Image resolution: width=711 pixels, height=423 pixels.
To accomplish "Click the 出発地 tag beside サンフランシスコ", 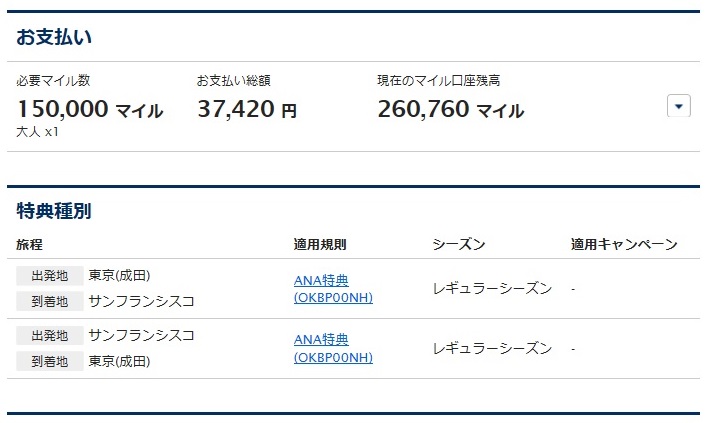I will pos(50,335).
